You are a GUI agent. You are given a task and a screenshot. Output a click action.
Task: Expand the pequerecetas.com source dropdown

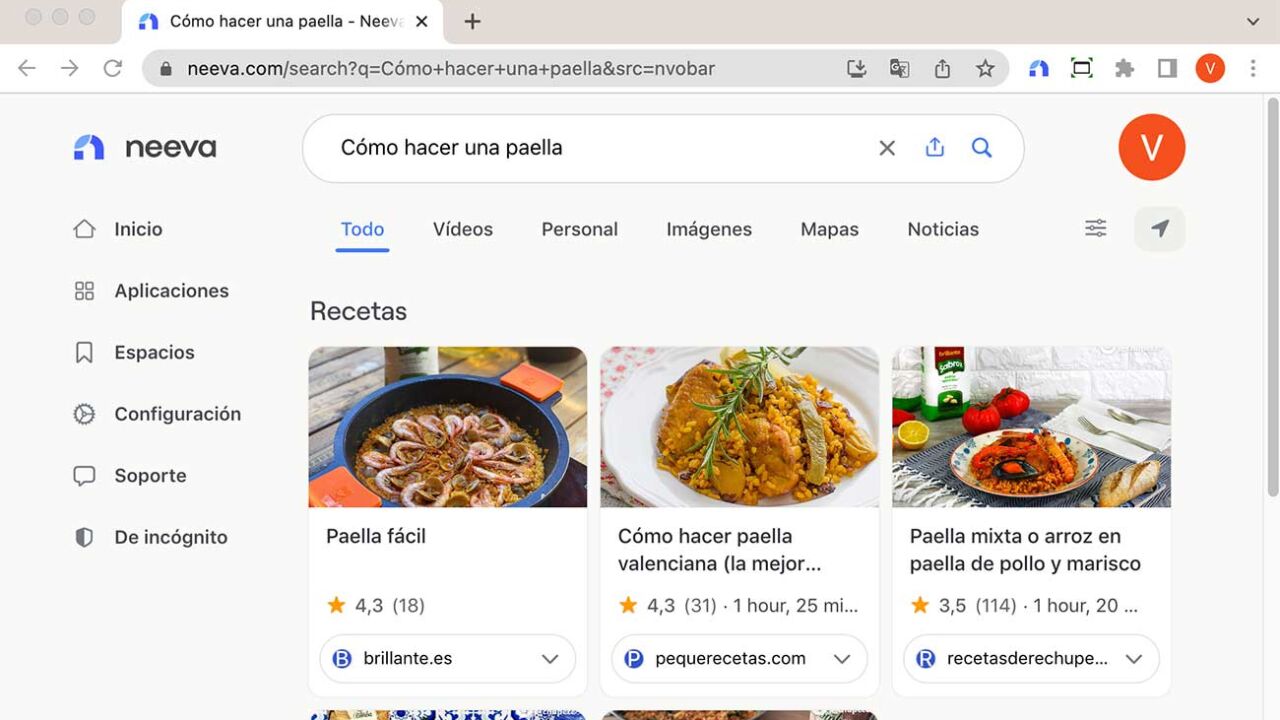[x=841, y=659]
